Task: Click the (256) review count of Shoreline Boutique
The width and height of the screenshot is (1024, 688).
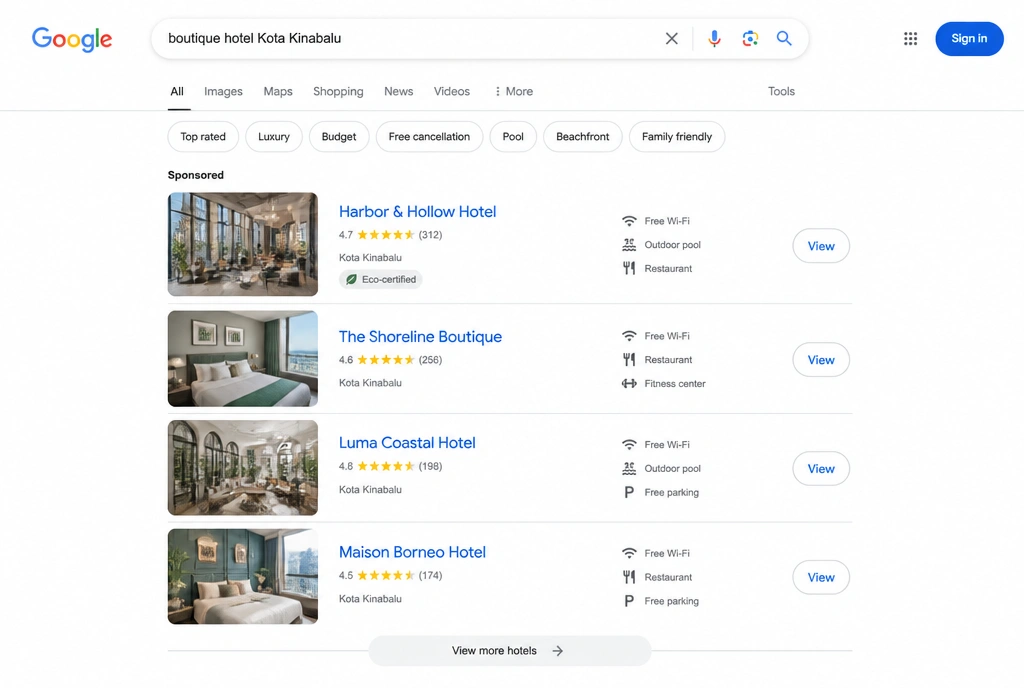Action: pyautogui.click(x=430, y=360)
